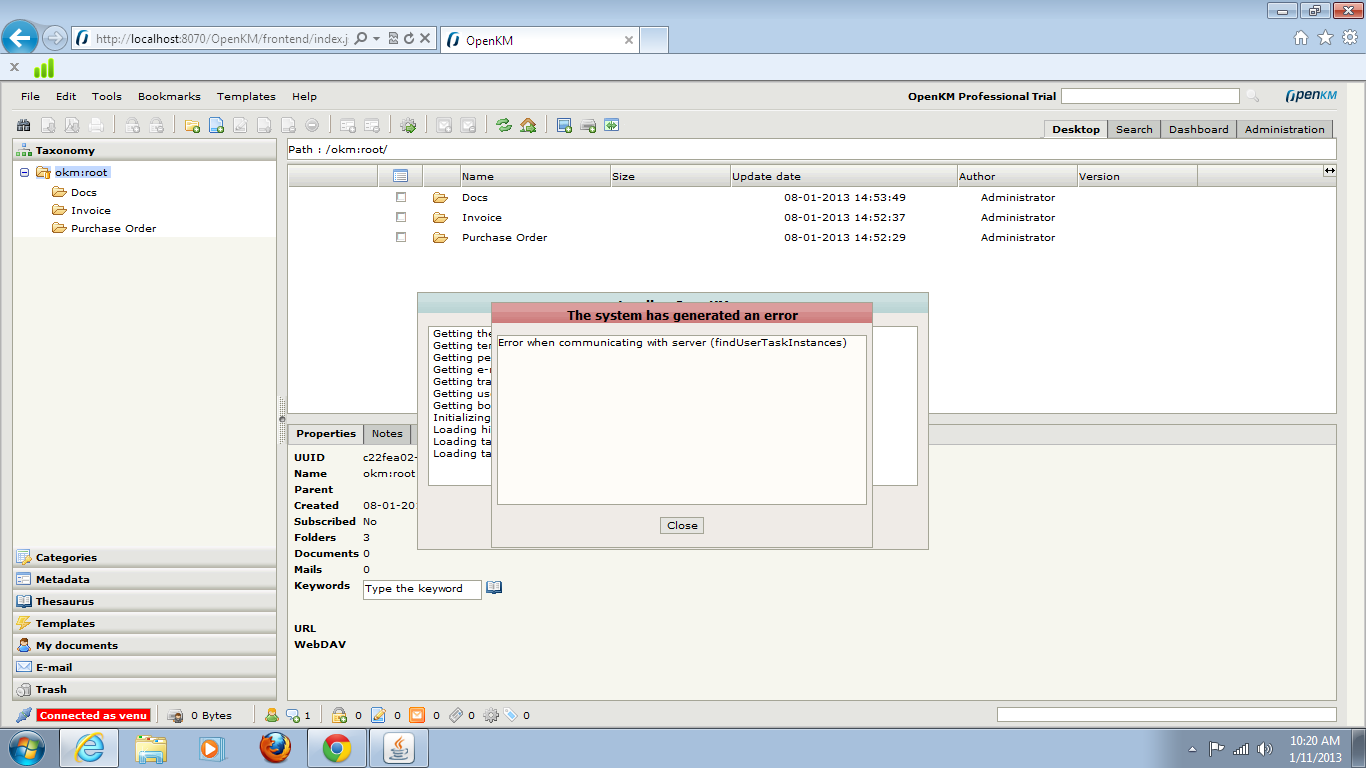Click the binoculars find toolbar icon

[24, 126]
